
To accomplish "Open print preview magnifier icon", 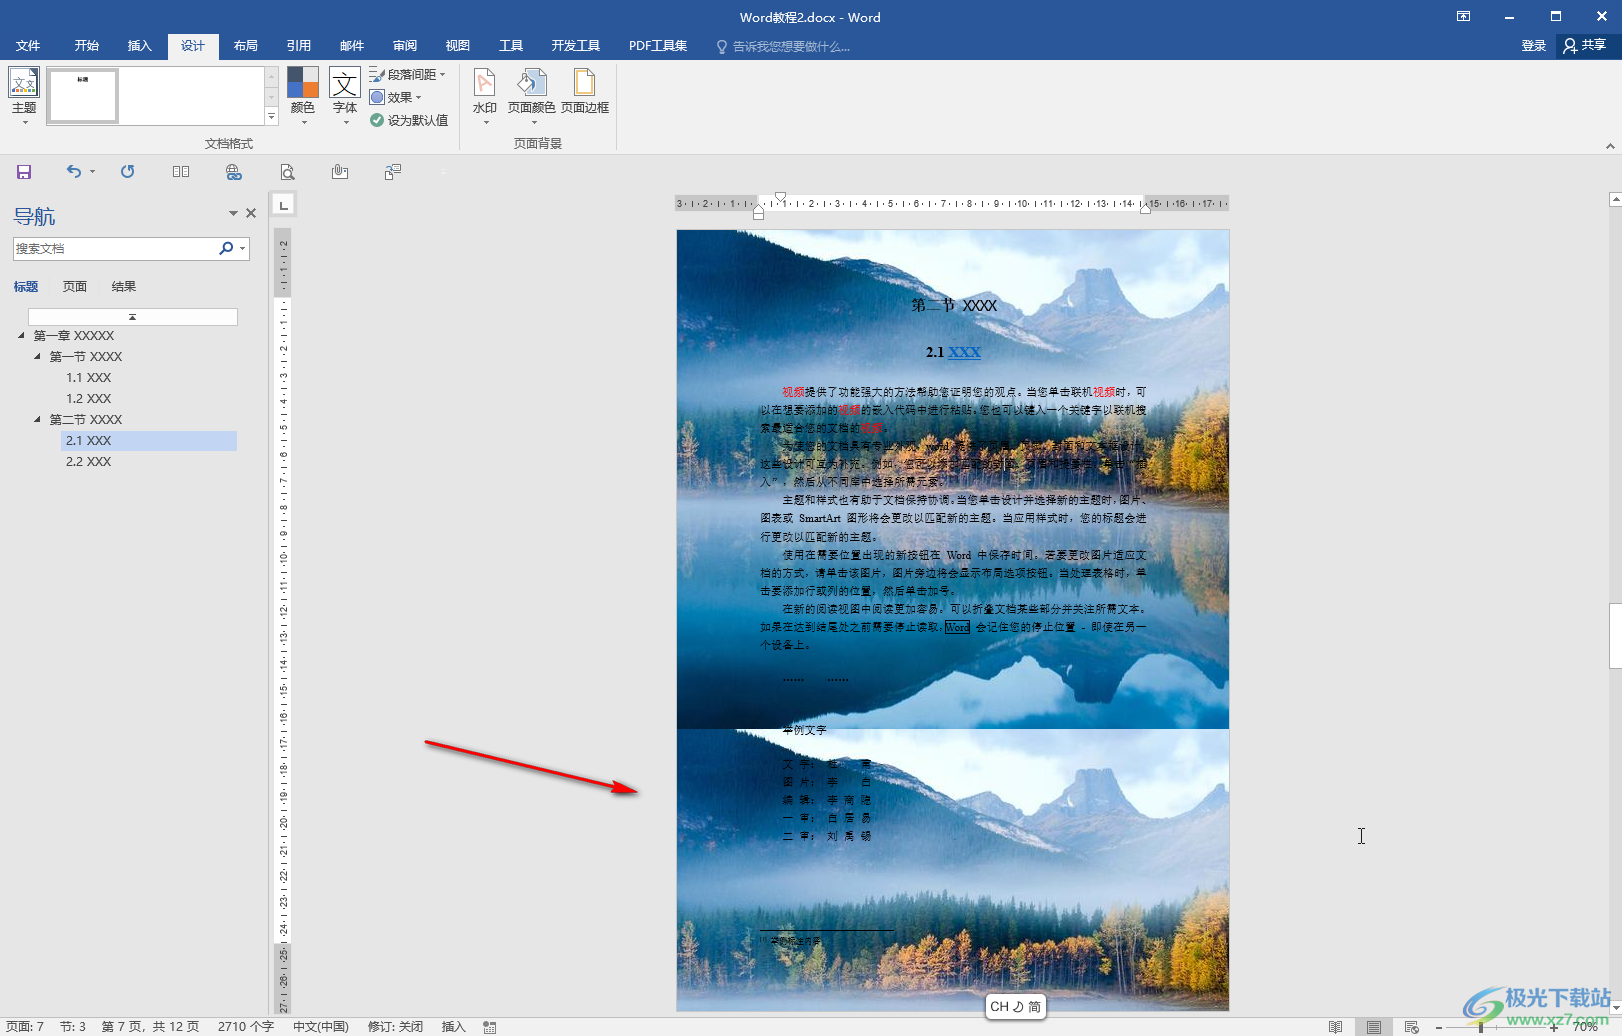I will pyautogui.click(x=287, y=172).
